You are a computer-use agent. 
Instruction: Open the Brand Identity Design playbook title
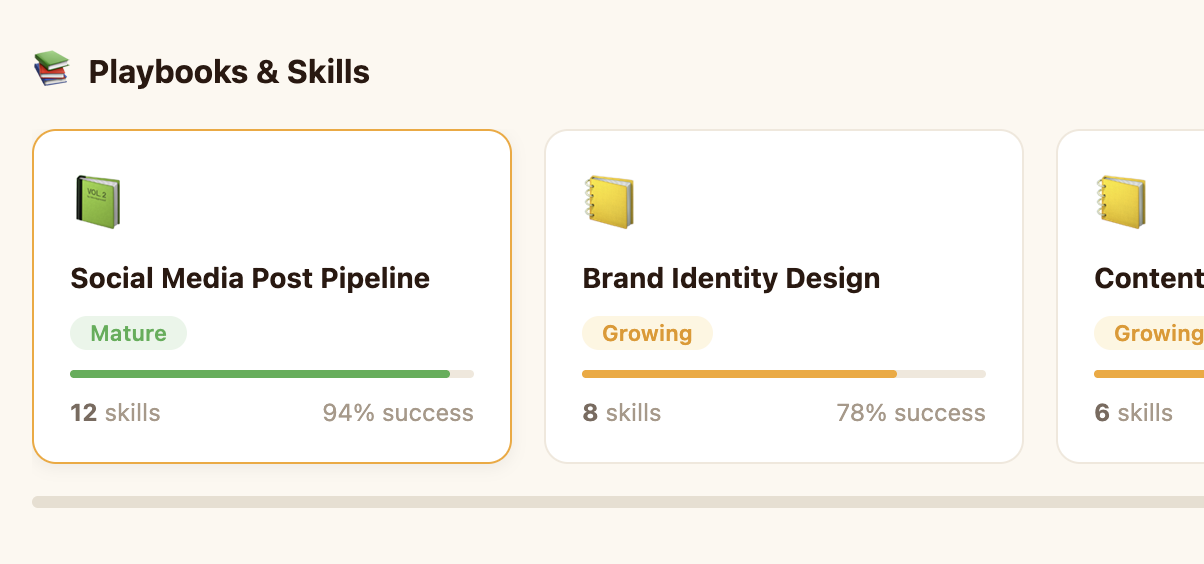(x=731, y=278)
